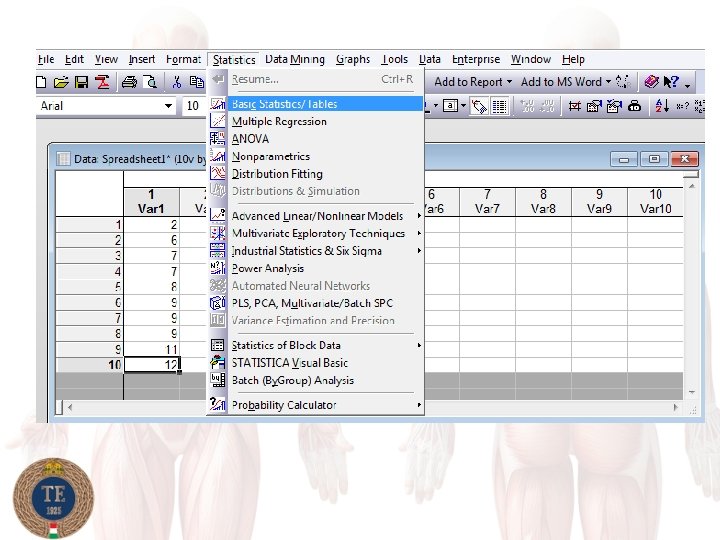720x540 pixels.
Task: Open the Format menu
Action: 183,59
